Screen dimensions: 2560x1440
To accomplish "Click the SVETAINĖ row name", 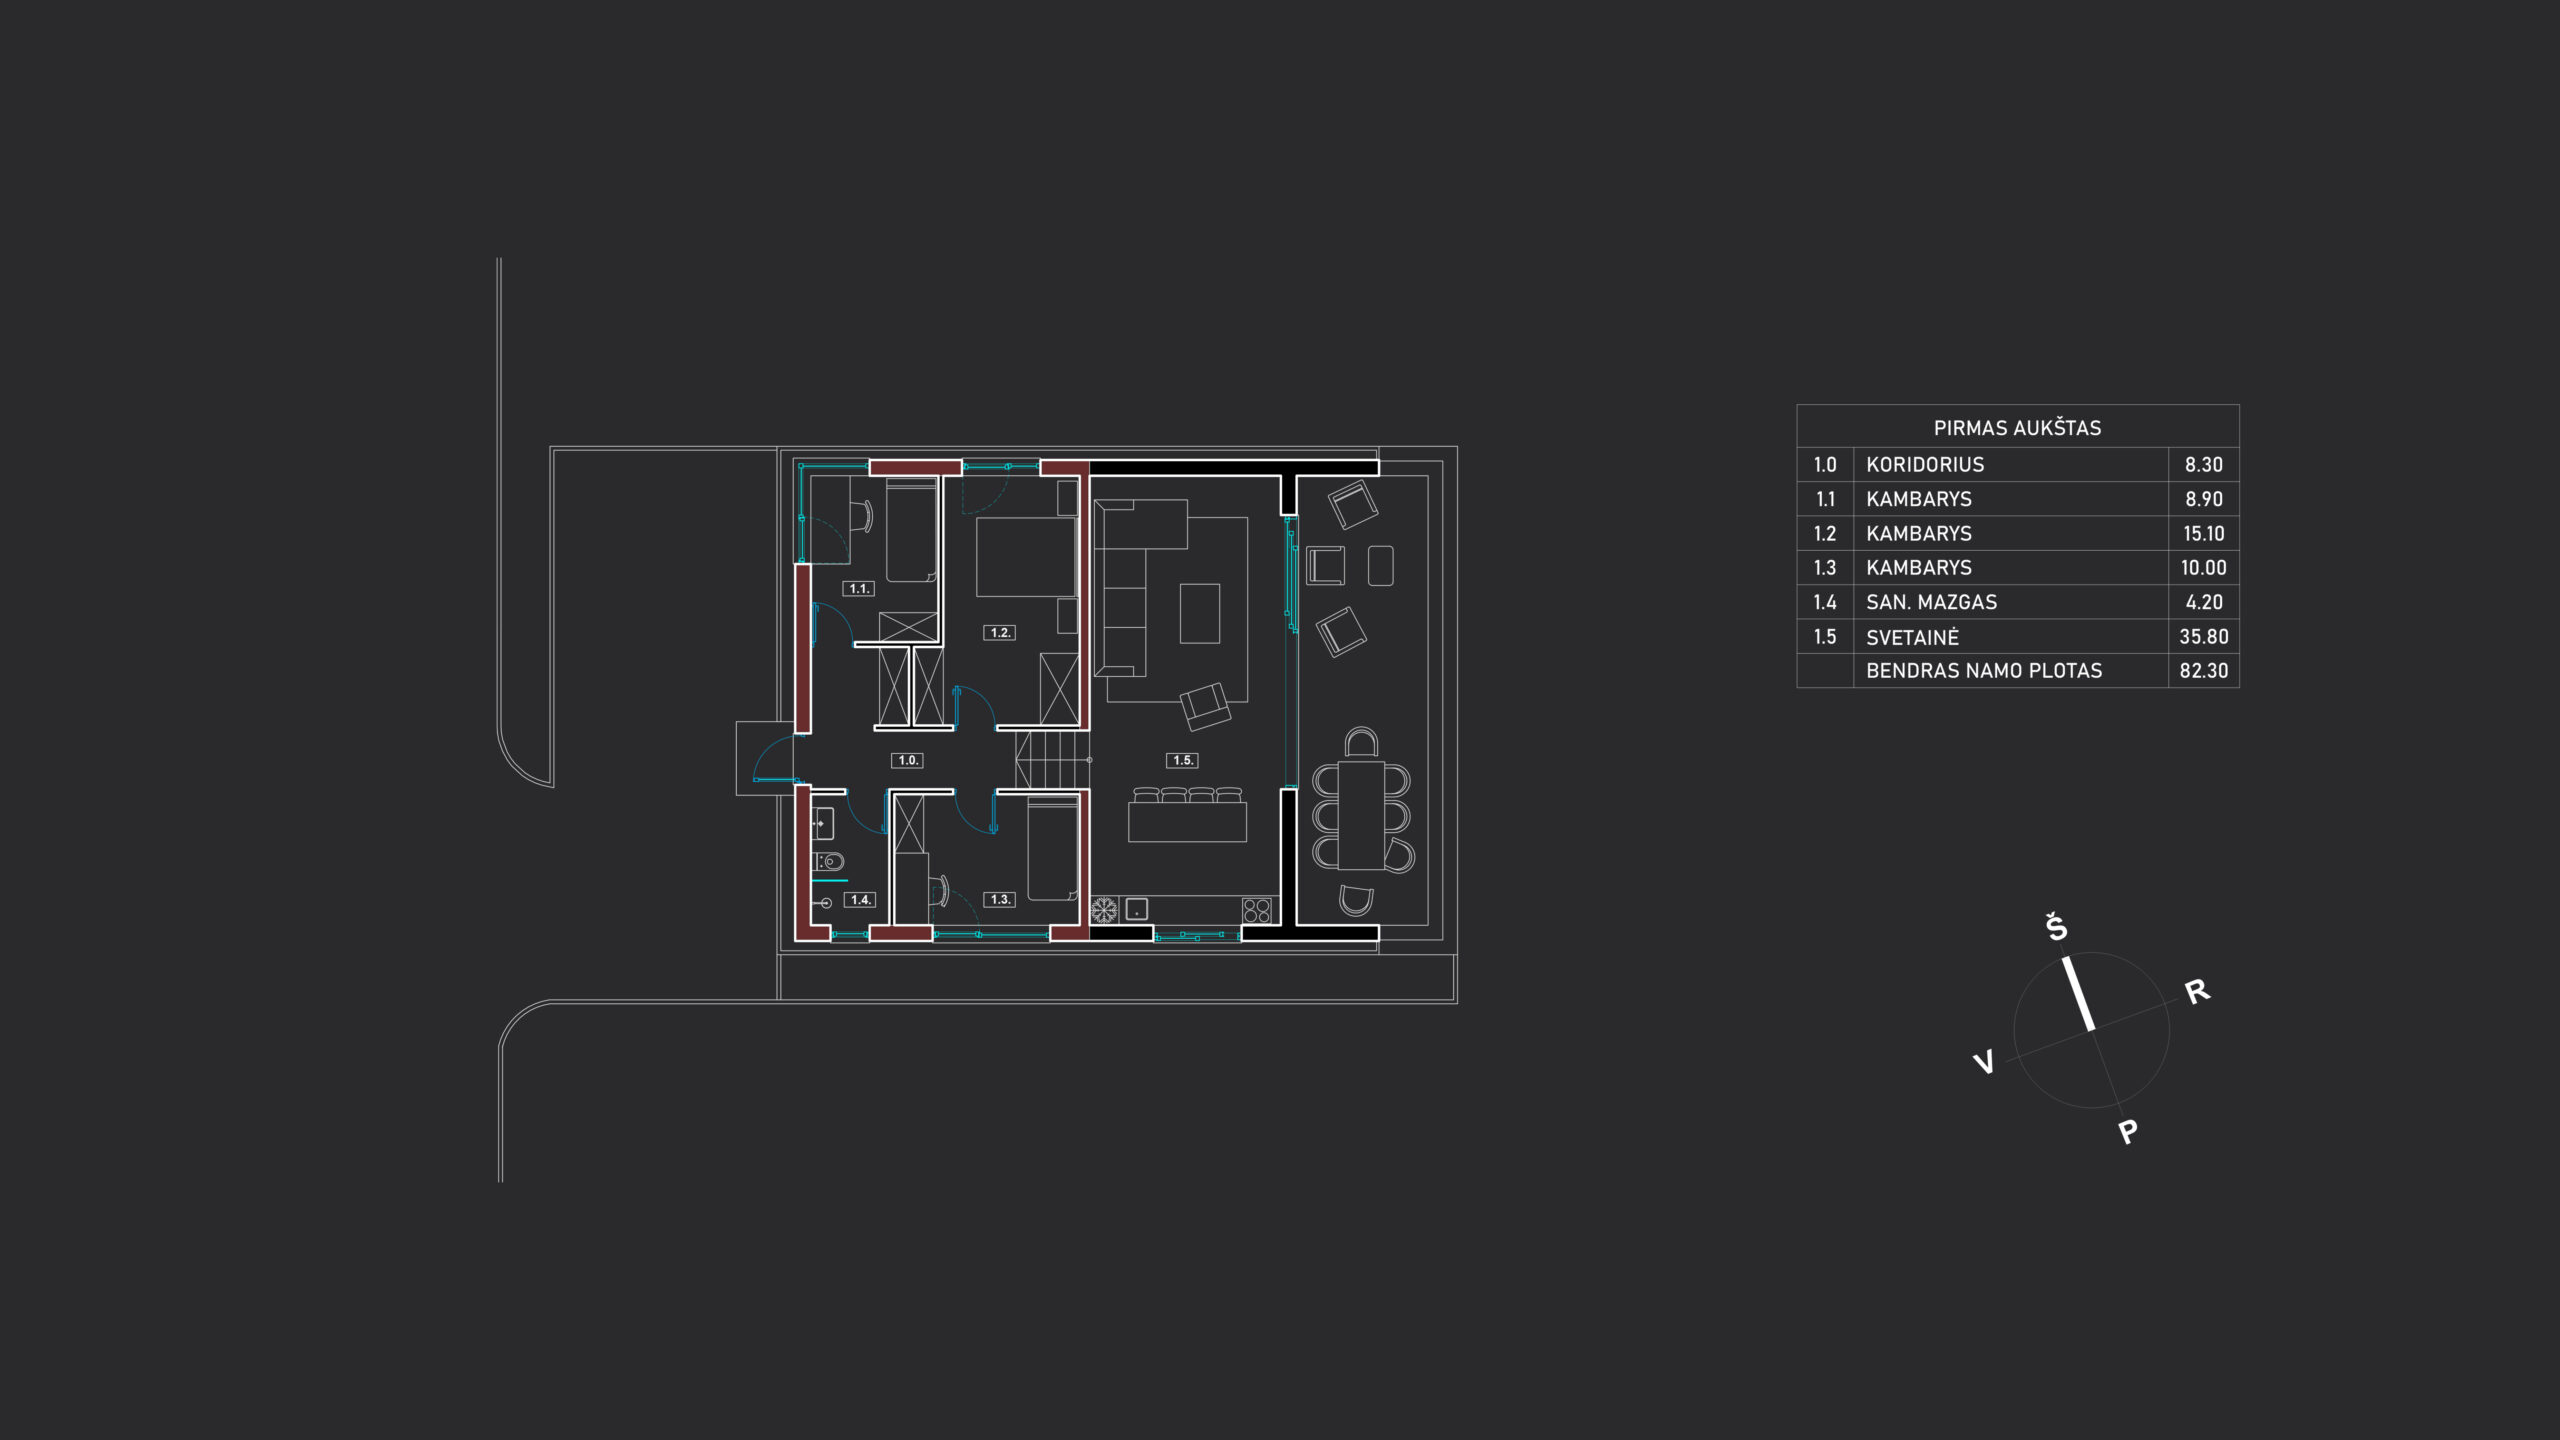I will (1912, 637).
